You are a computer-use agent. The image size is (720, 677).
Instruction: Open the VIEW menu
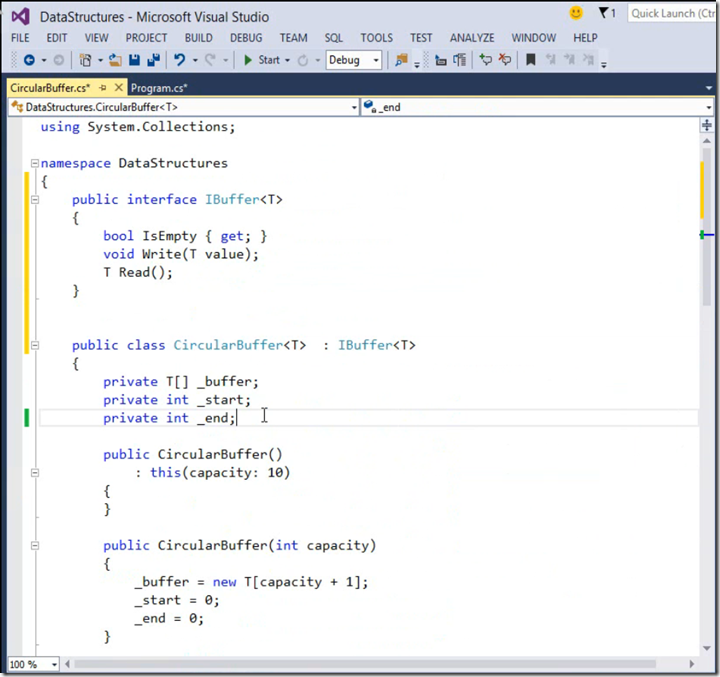[x=96, y=38]
